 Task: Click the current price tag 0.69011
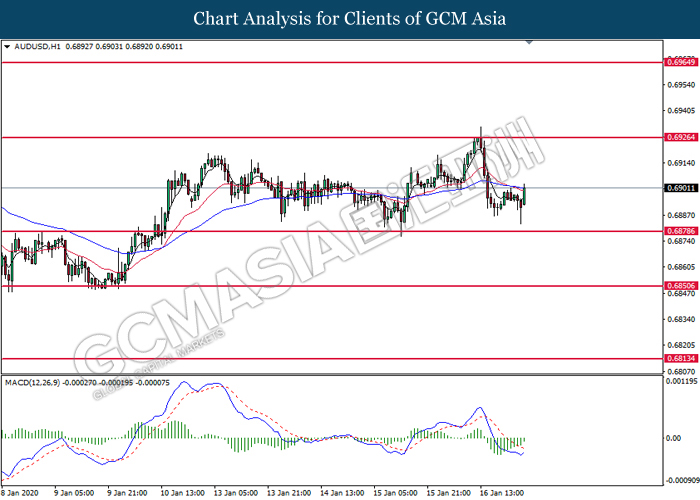pos(678,188)
